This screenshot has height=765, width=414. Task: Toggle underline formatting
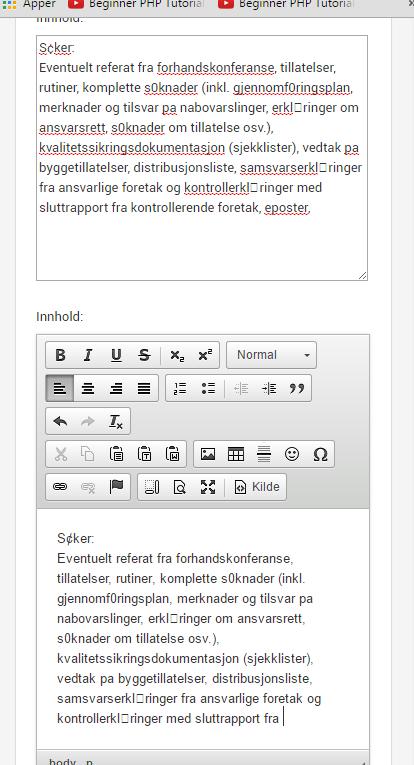pyautogui.click(x=116, y=355)
